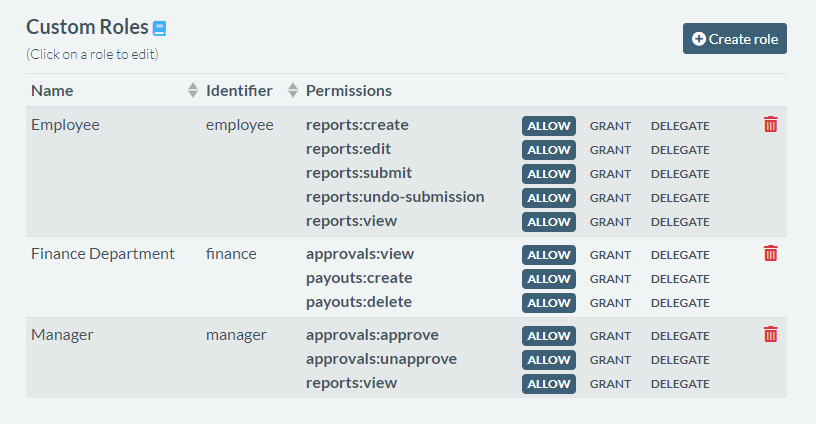Click the Permissions column header
This screenshot has width=816, height=424.
click(x=348, y=91)
